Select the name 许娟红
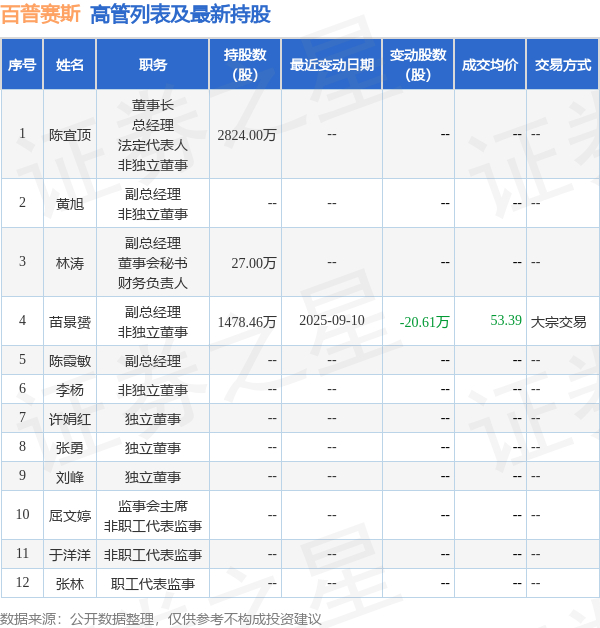Image resolution: width=600 pixels, height=628 pixels. 70,419
